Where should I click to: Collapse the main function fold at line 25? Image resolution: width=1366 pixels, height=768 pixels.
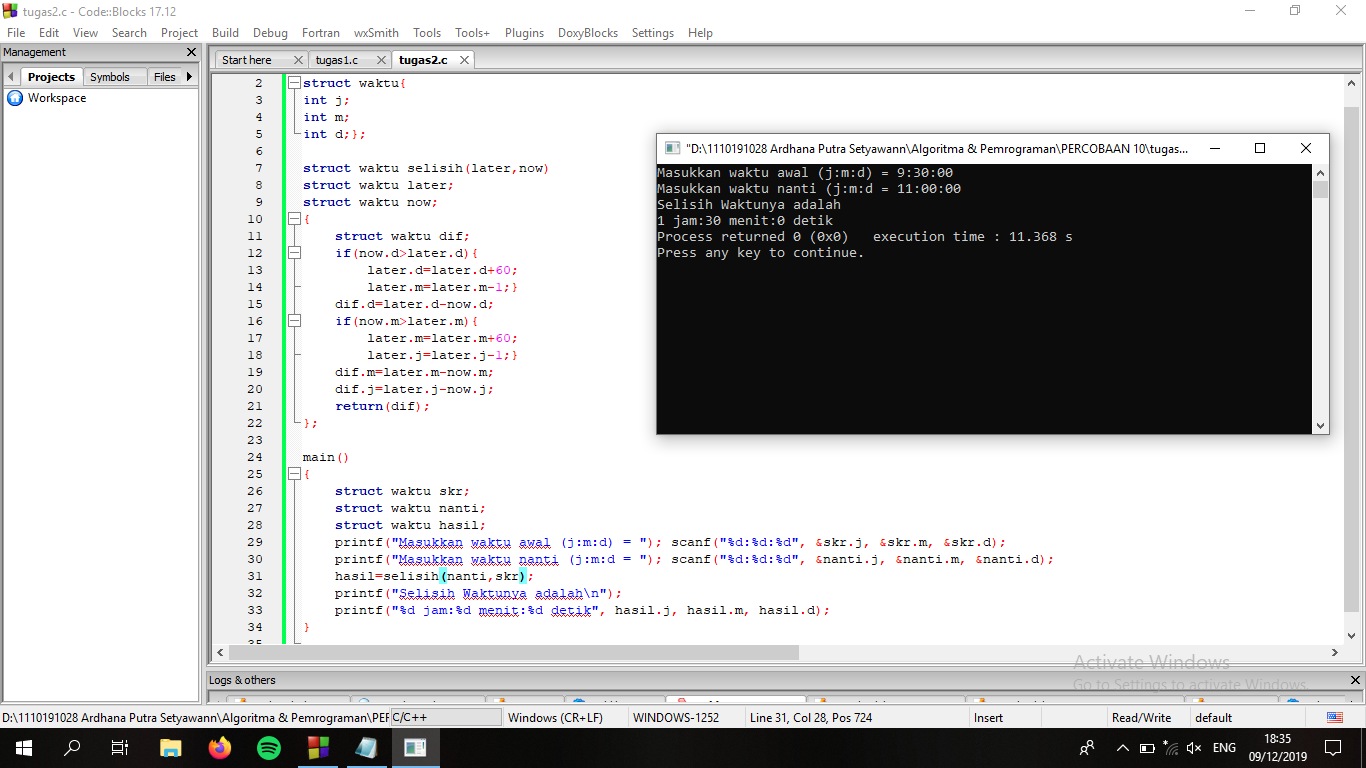[x=294, y=474]
